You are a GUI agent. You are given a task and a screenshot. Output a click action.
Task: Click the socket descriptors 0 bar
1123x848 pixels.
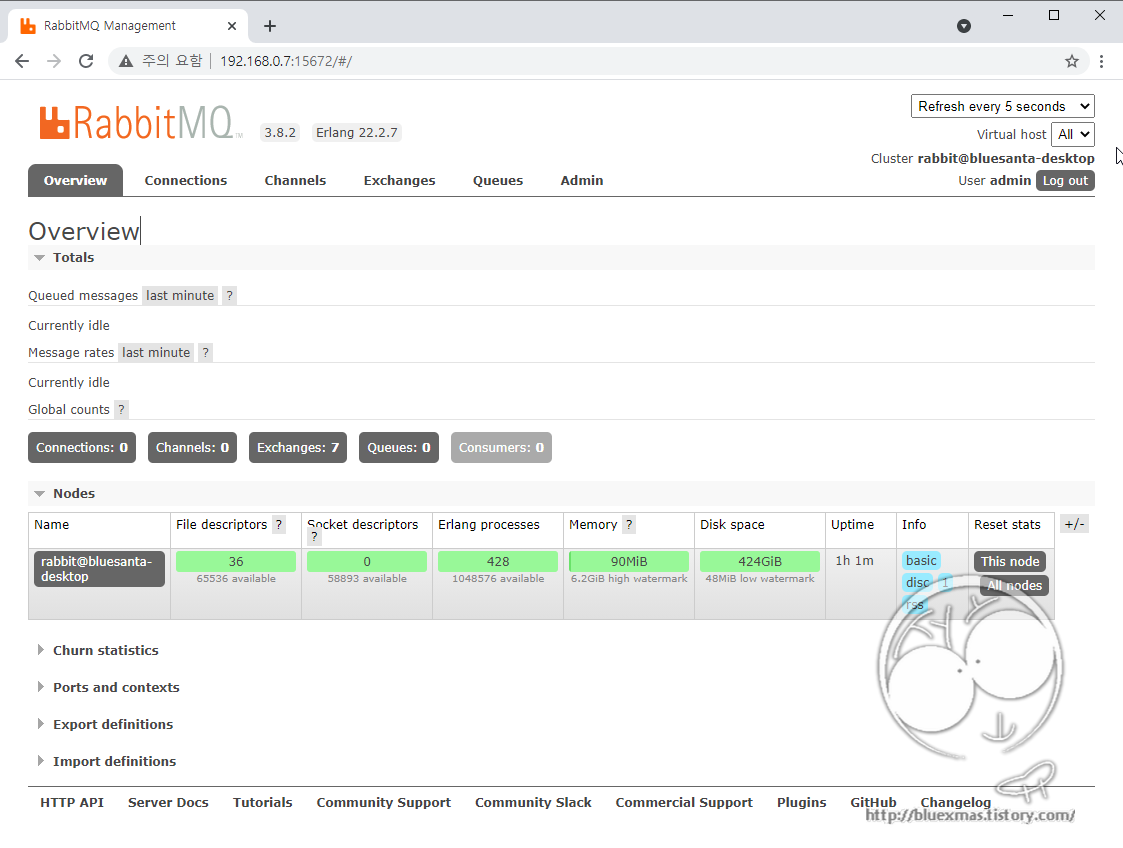[x=367, y=562]
